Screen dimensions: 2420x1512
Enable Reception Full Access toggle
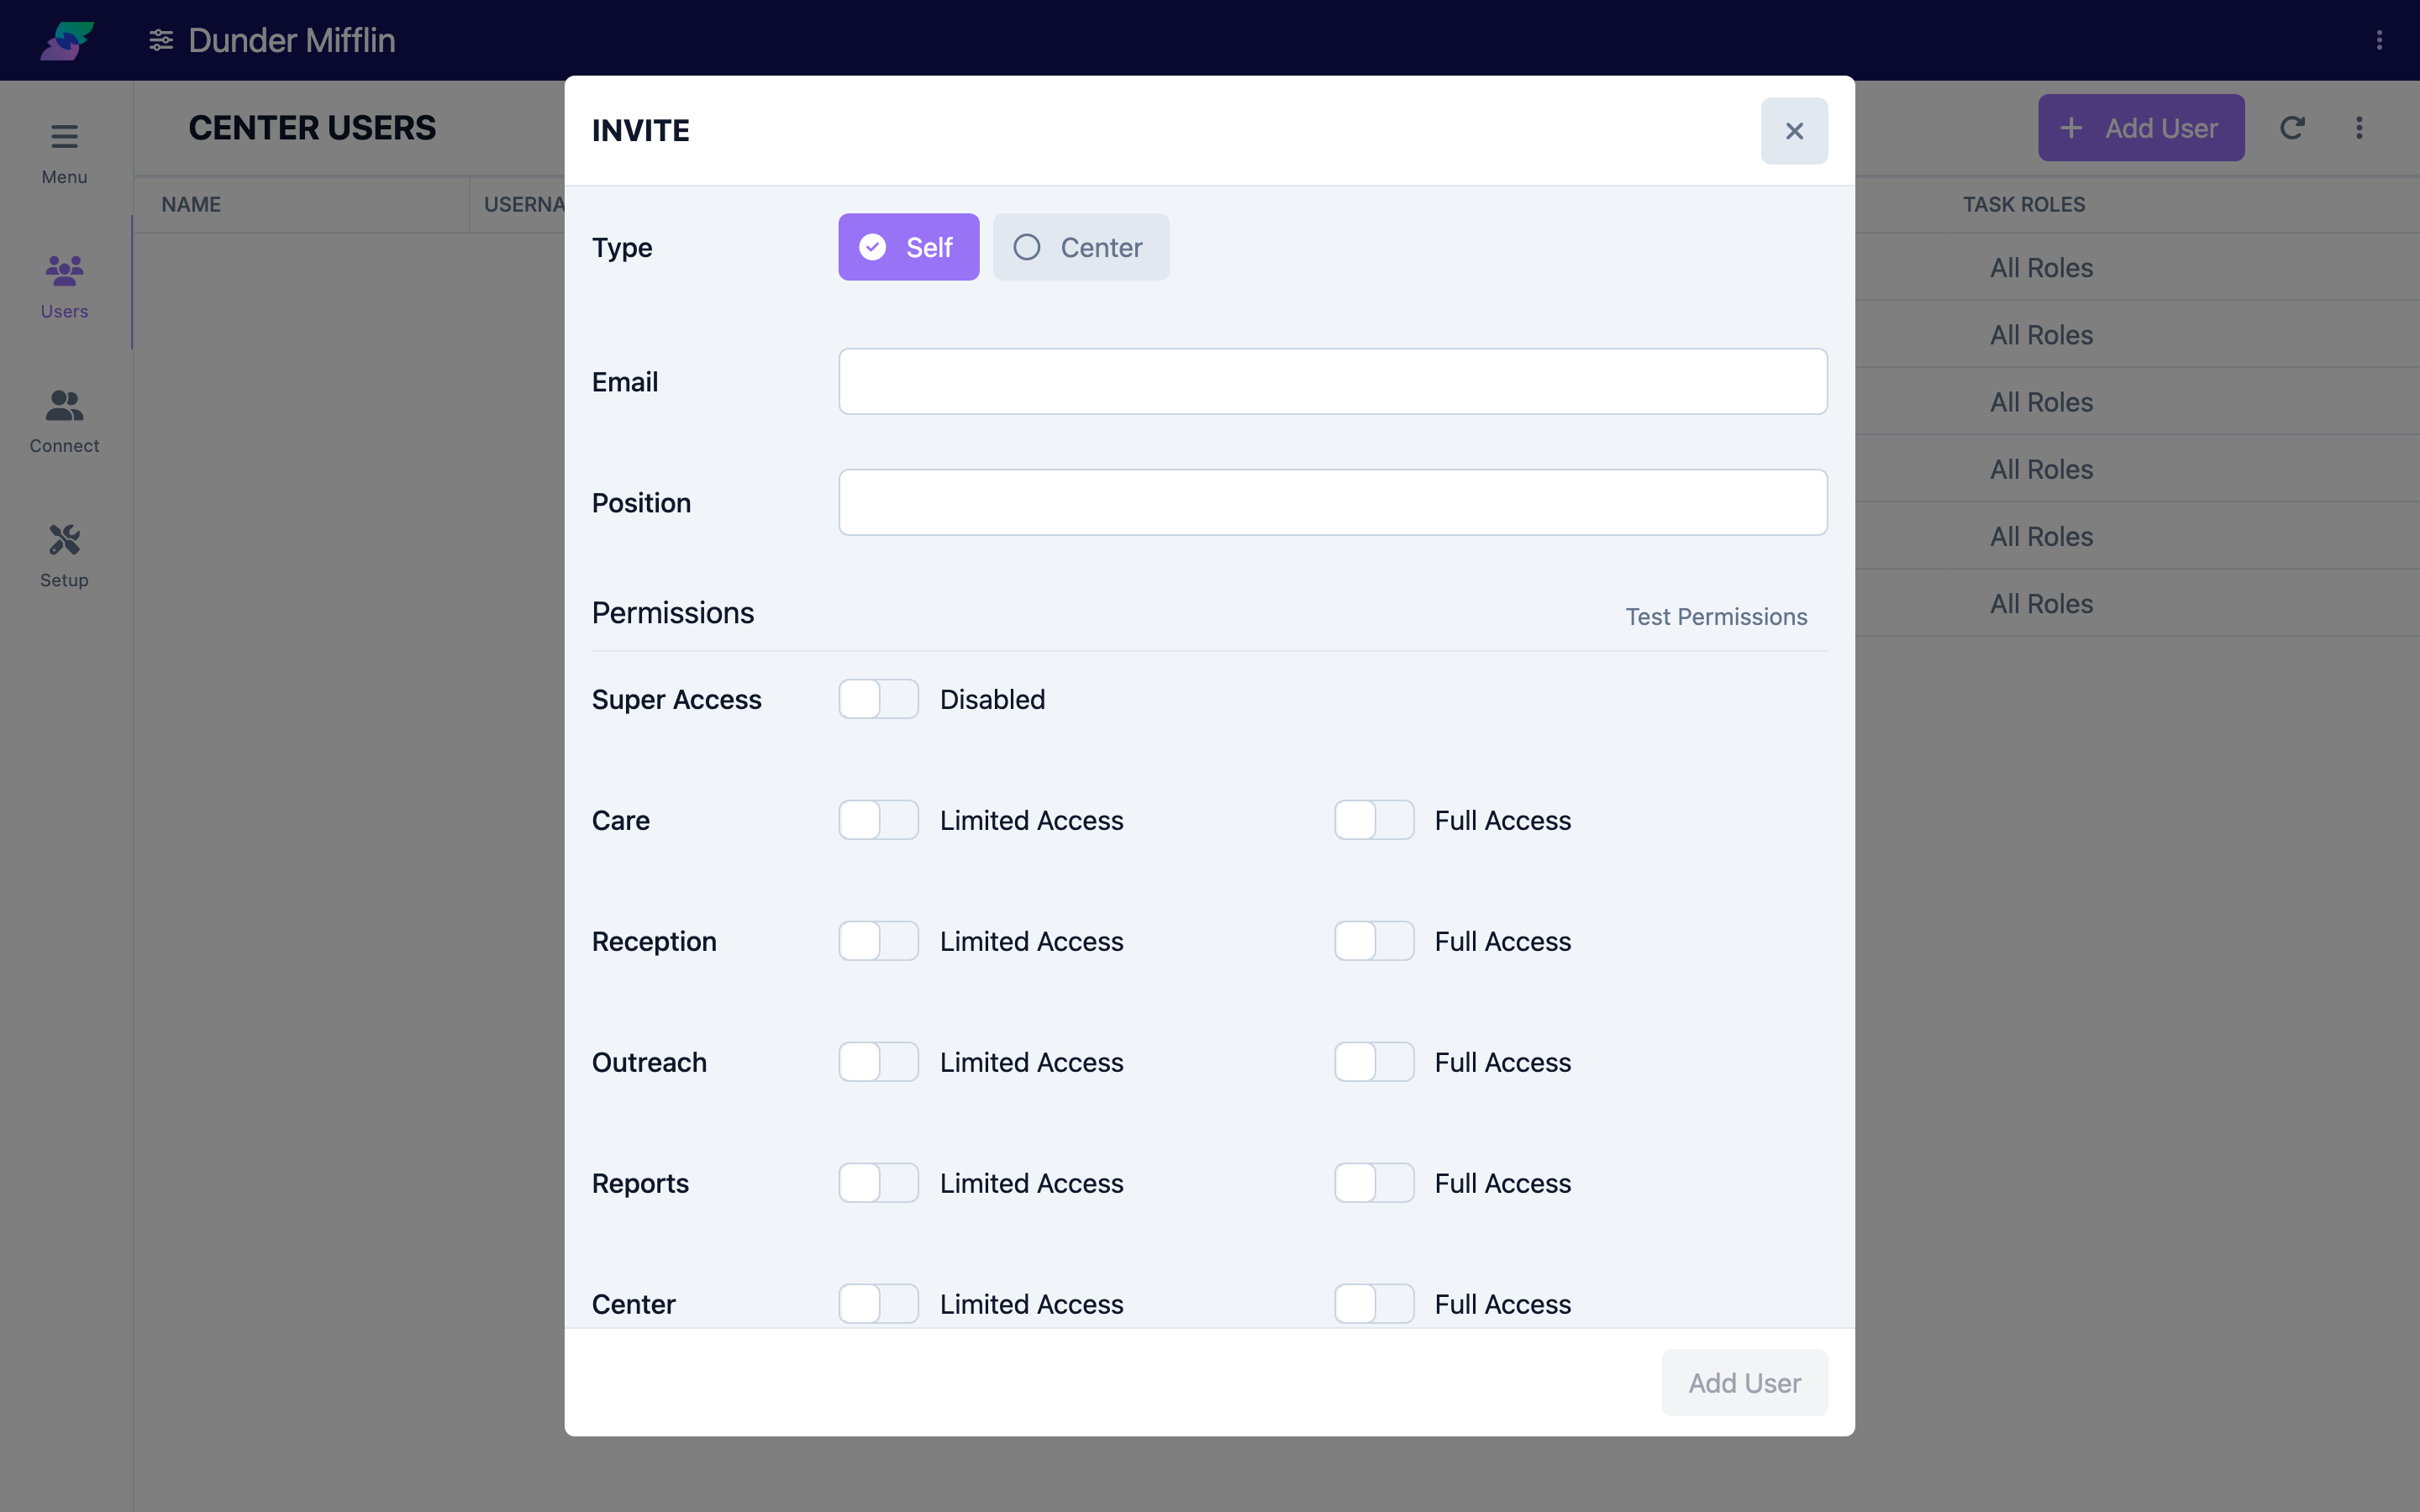(x=1374, y=941)
